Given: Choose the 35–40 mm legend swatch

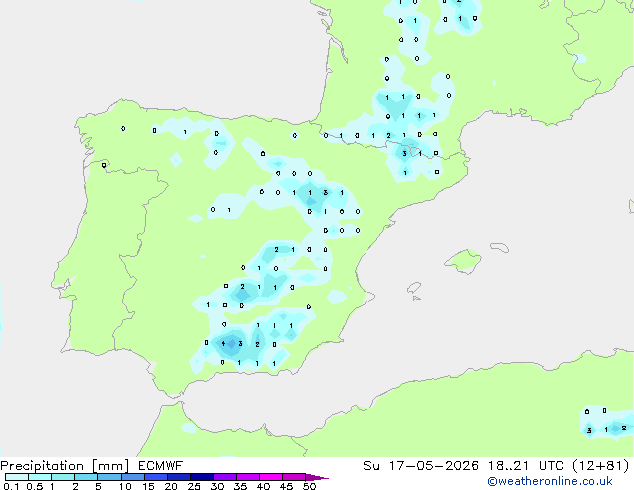Looking at the screenshot, I should point(247,477).
